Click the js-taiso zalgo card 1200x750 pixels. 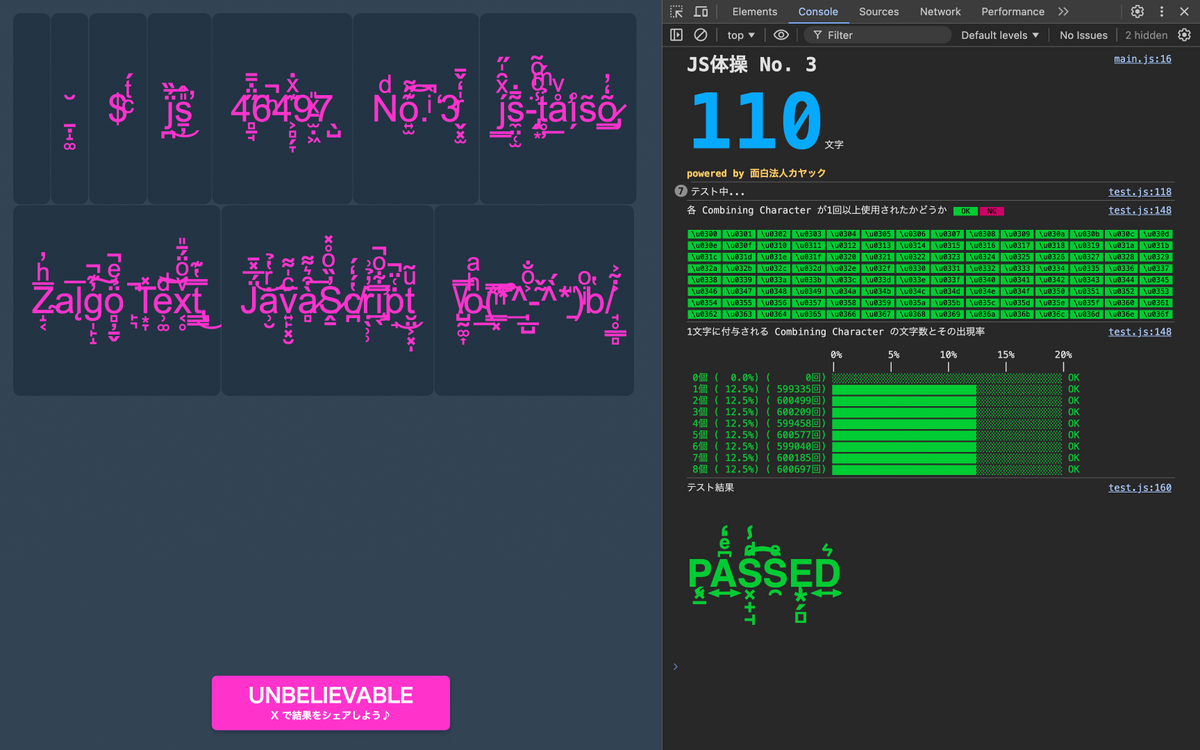558,109
